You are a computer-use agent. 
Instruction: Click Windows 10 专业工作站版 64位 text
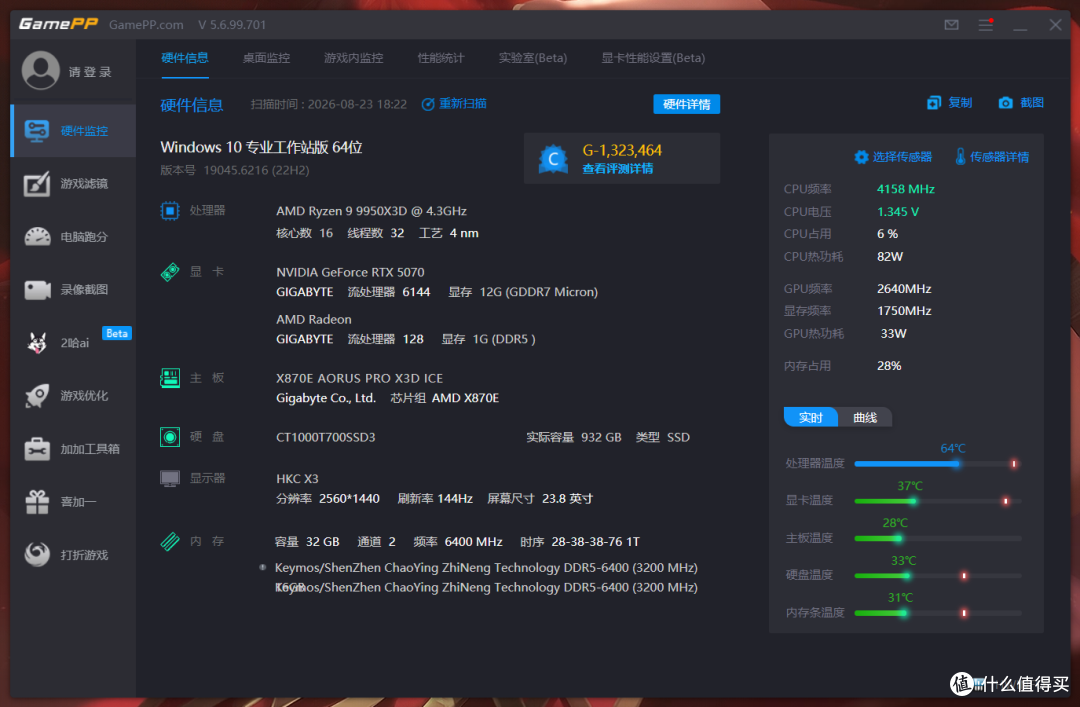coord(262,147)
